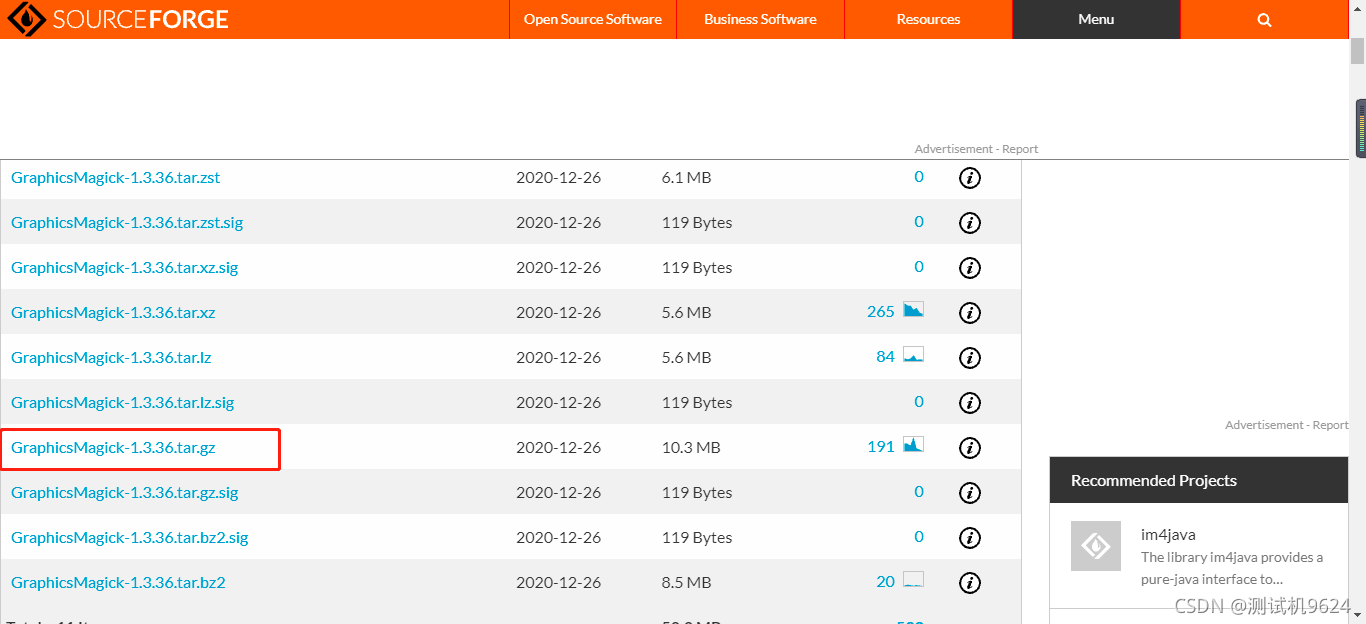Open download stats chart for tar.gz

click(x=913, y=445)
